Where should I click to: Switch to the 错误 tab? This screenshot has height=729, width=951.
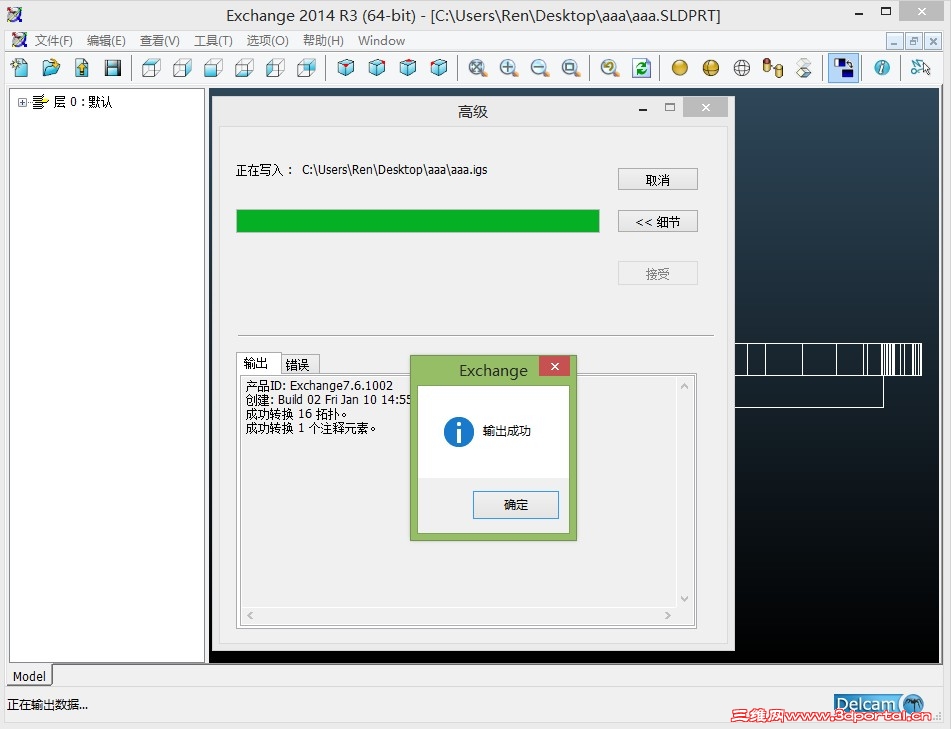pyautogui.click(x=298, y=364)
